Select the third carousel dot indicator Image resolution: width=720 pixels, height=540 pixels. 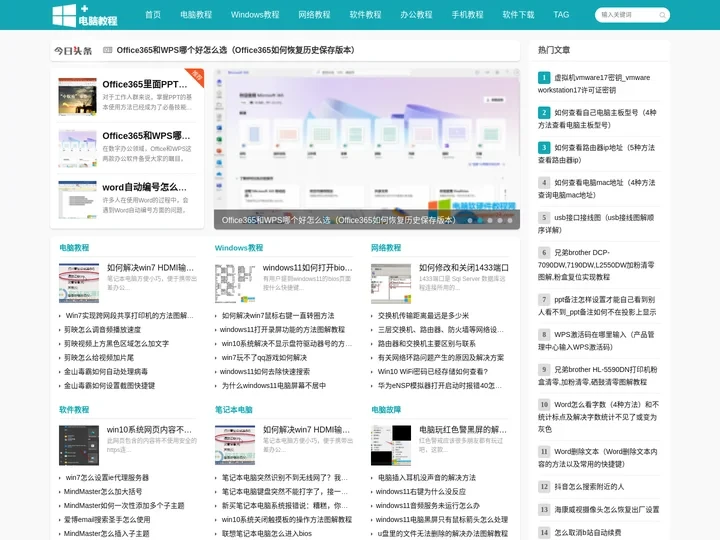click(x=490, y=220)
